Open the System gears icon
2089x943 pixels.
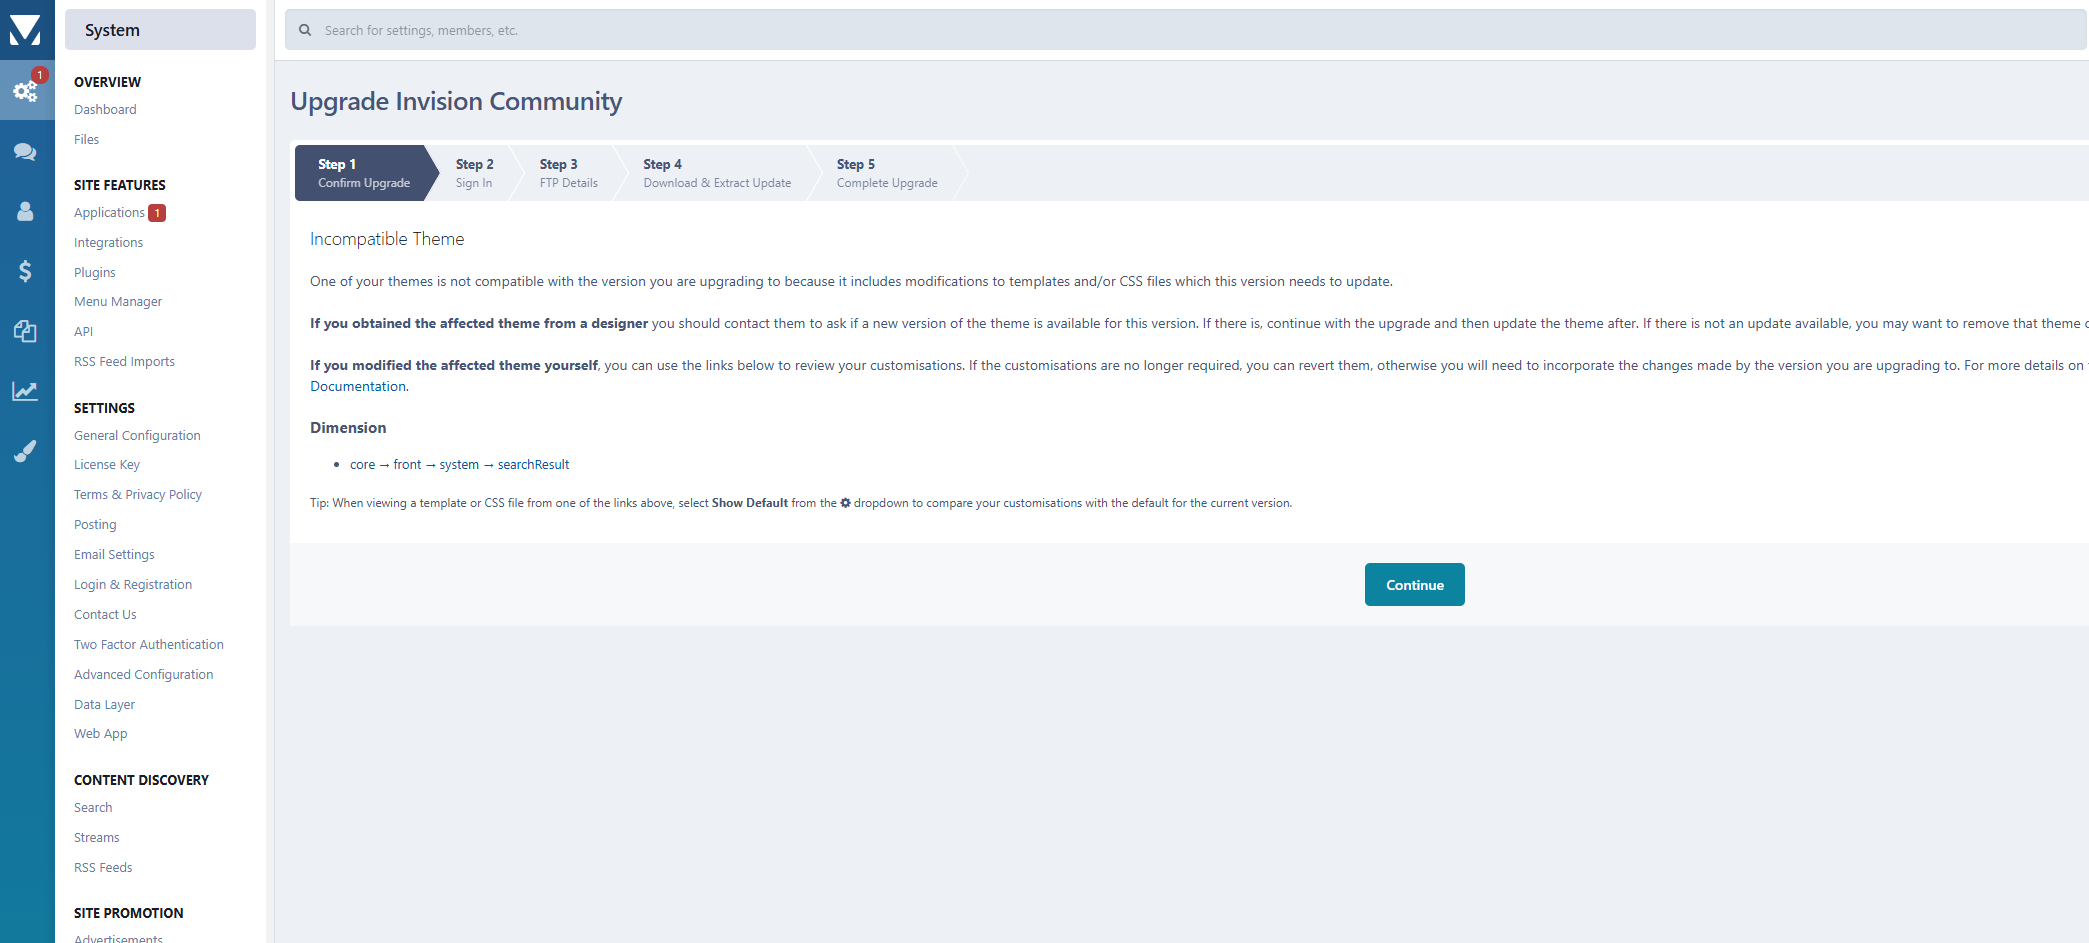click(25, 91)
